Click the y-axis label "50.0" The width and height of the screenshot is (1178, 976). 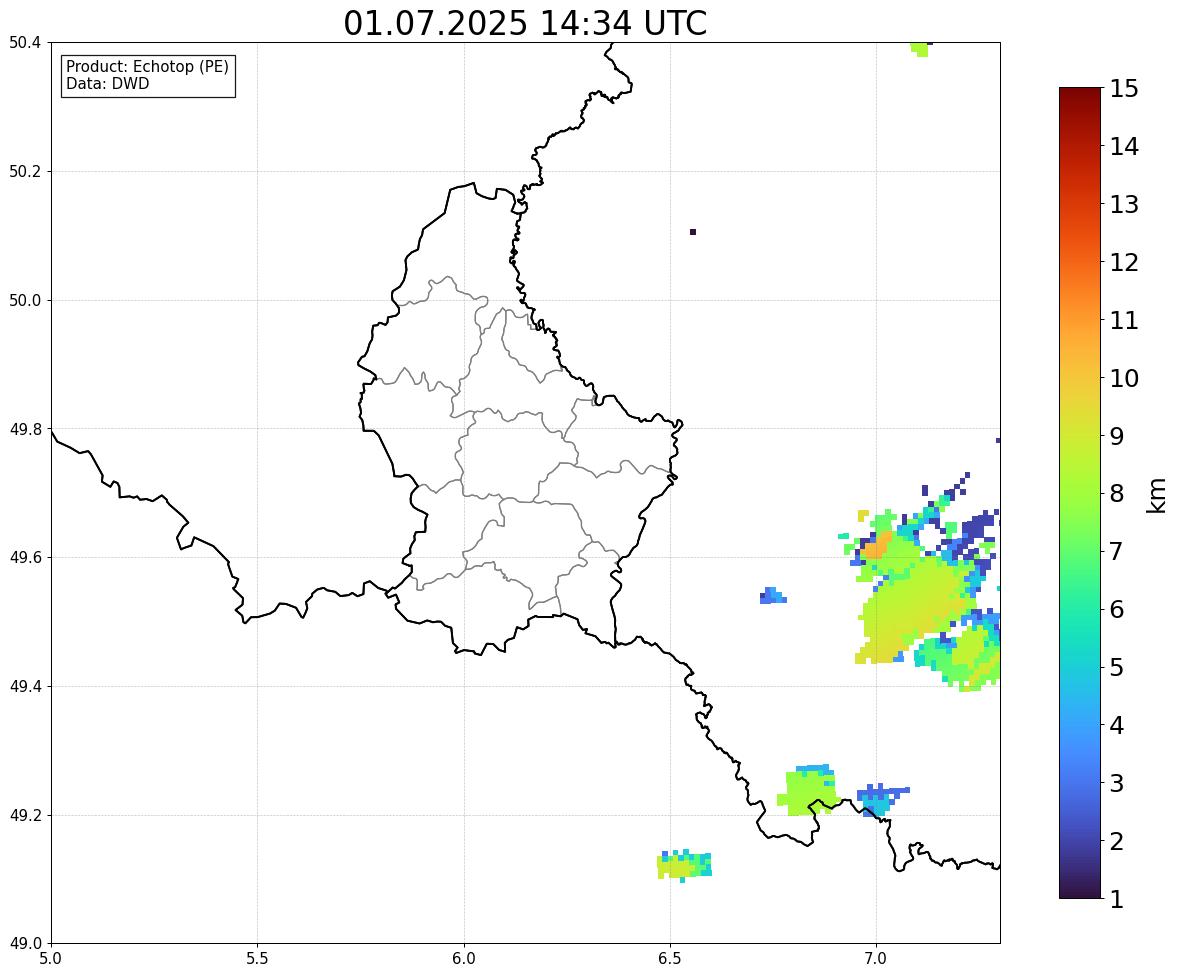[23, 301]
